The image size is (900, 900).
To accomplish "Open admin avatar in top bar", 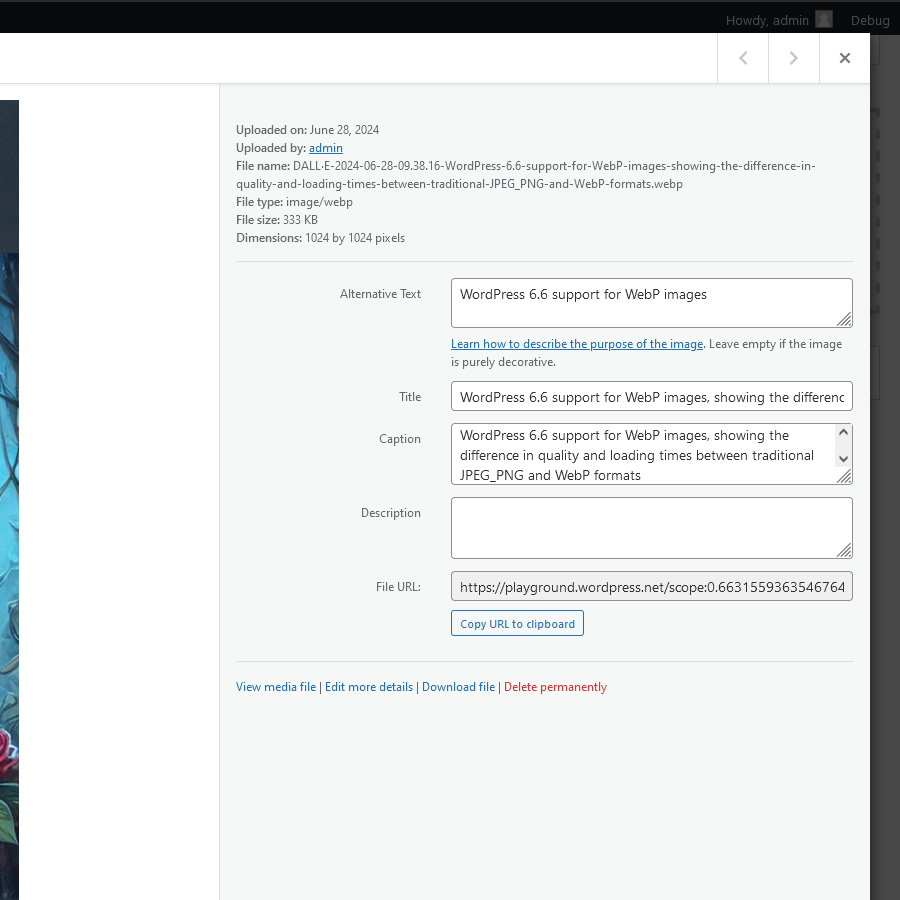I will pyautogui.click(x=824, y=20).
